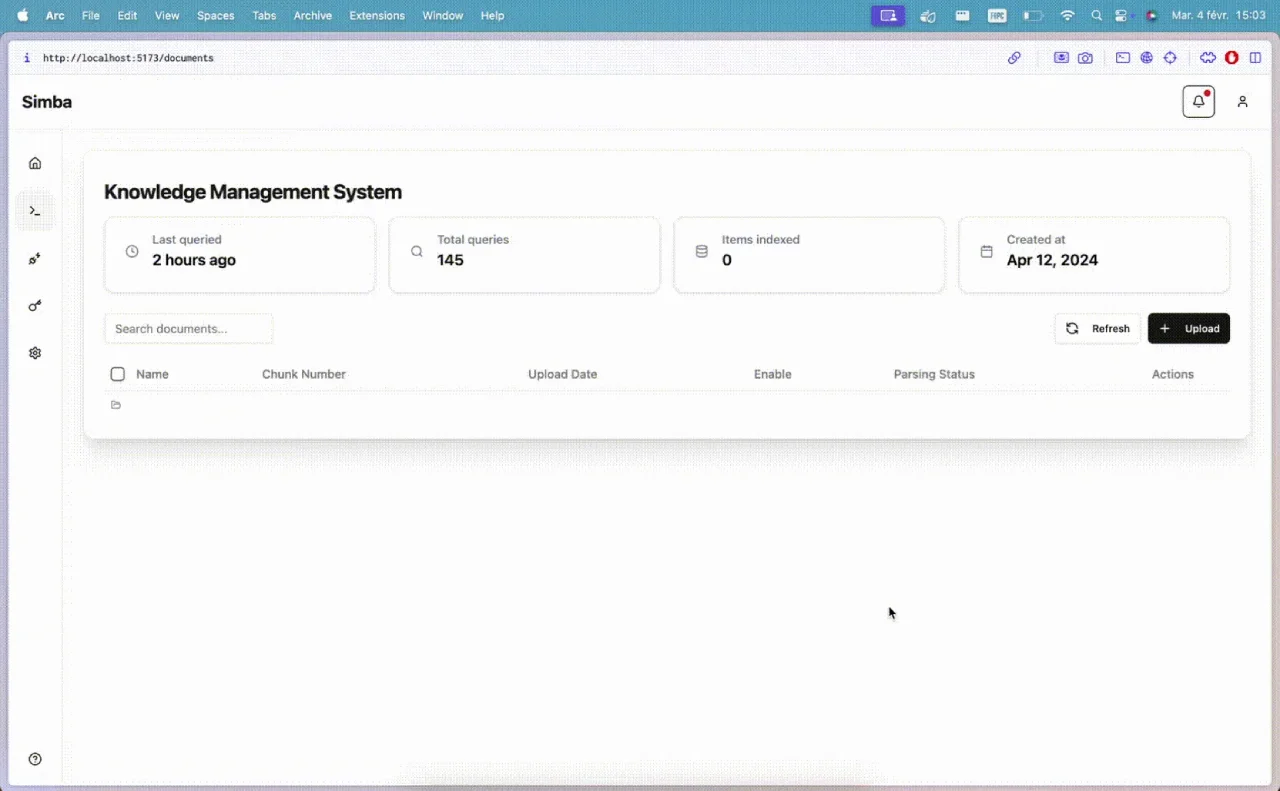Click the Refresh button
Viewport: 1280px width, 791px height.
pos(1097,328)
